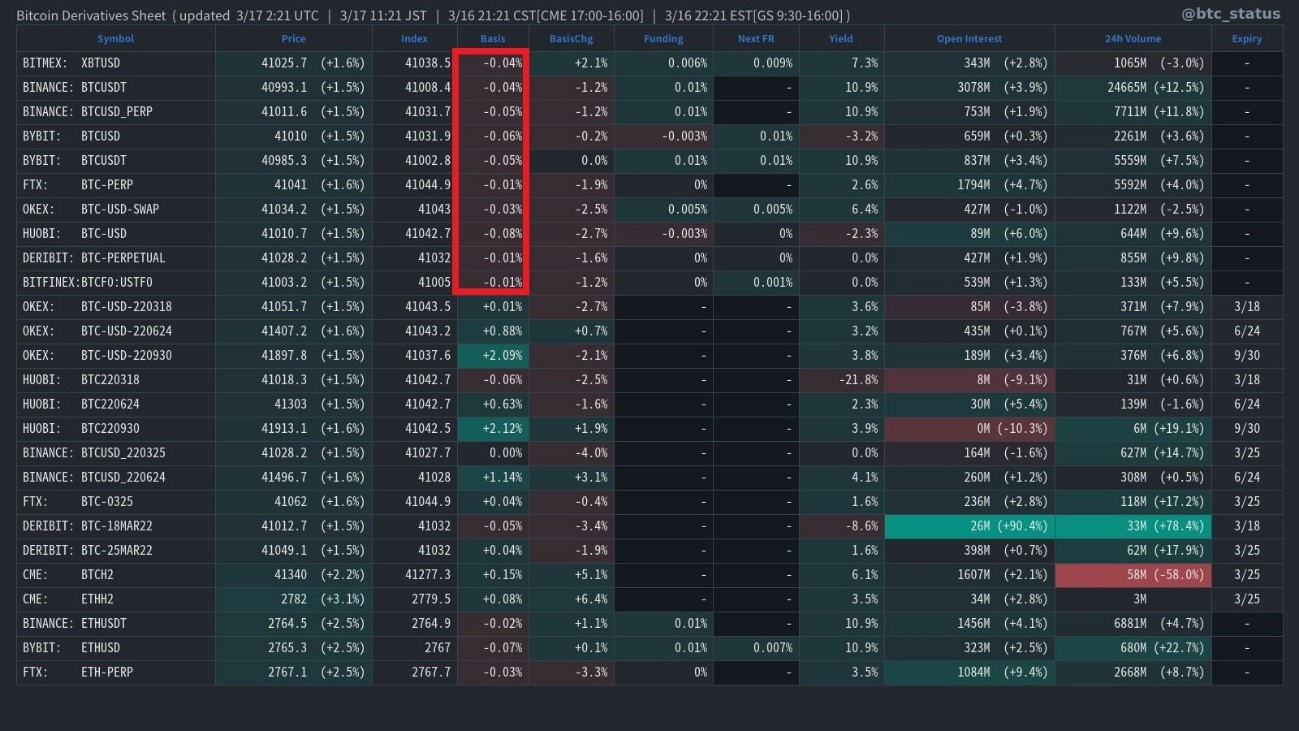Select the BITFINEX BTCF0:USTF0 symbol cell

[x=116, y=282]
